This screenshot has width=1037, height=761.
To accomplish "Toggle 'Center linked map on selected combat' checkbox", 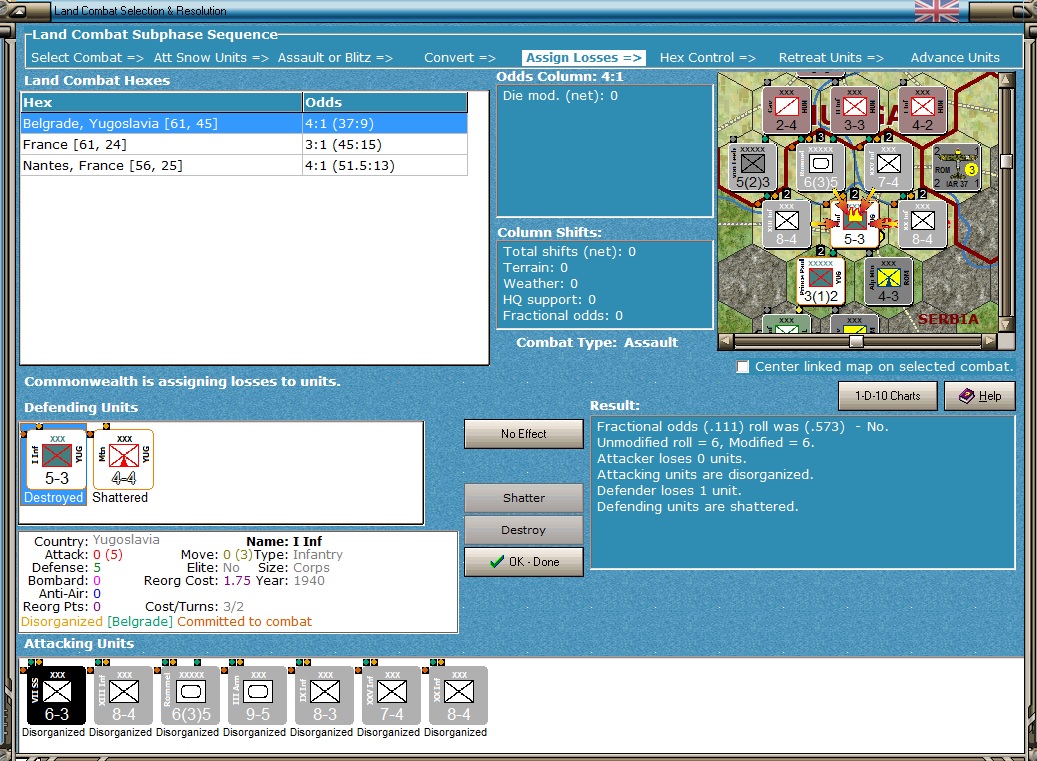I will click(743, 367).
